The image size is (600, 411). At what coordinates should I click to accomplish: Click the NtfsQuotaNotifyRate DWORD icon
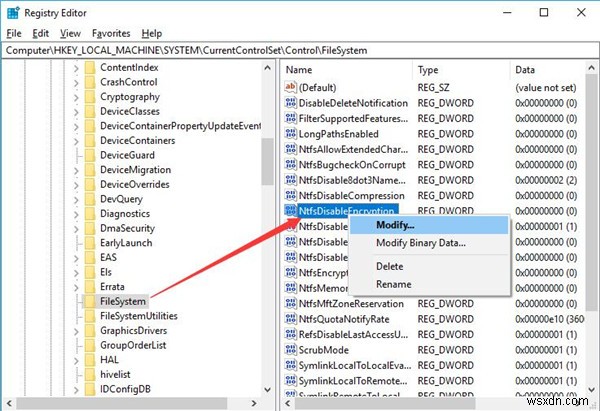290,319
